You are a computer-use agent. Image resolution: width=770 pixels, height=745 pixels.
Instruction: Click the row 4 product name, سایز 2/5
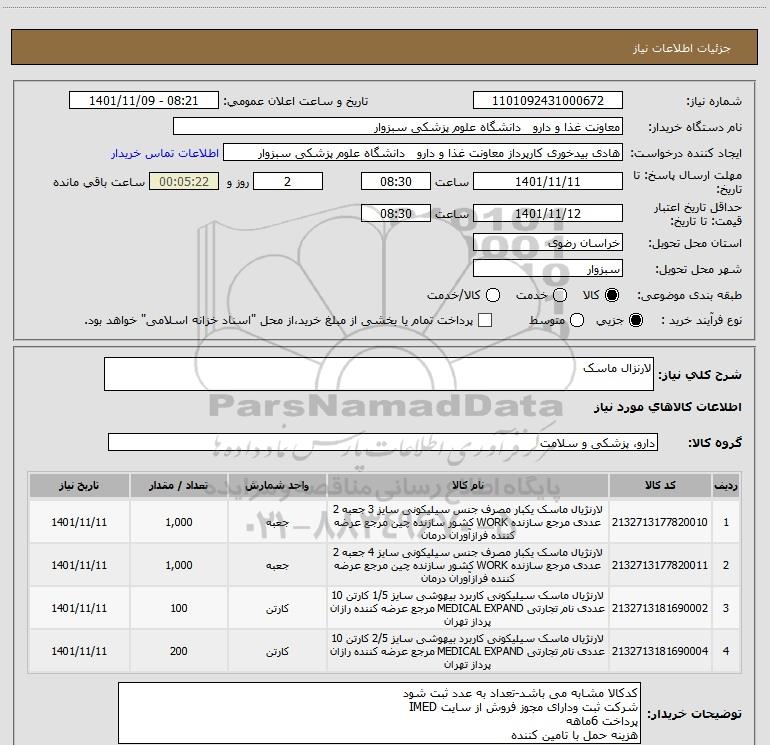[x=468, y=651]
